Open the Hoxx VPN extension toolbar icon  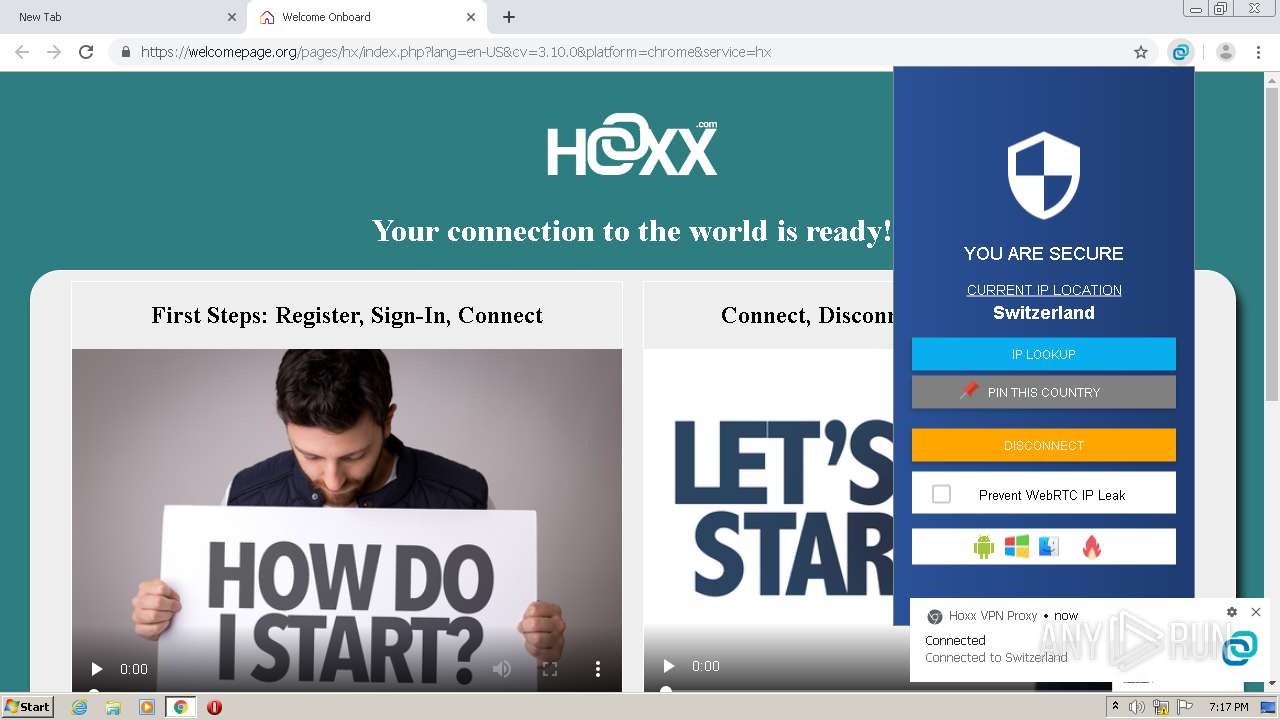coord(1181,52)
